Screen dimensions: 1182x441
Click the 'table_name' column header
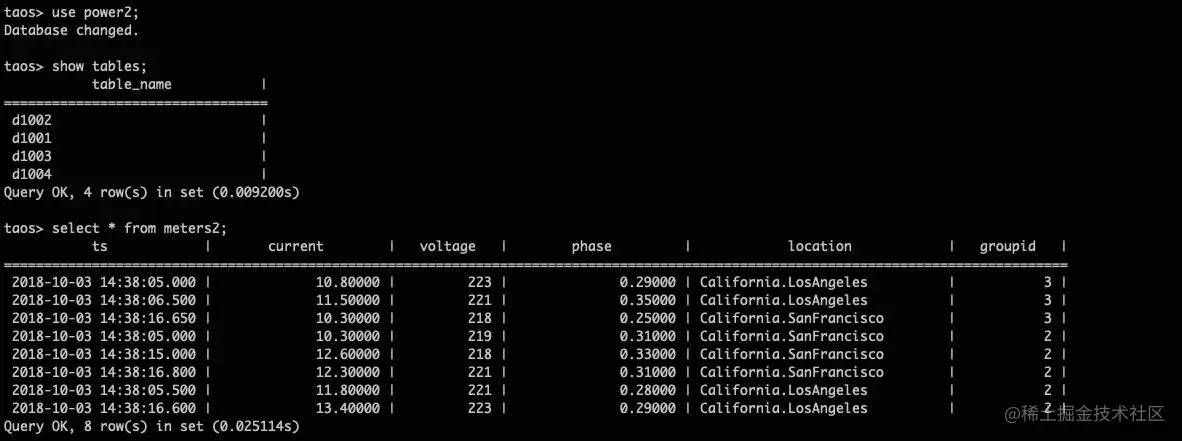point(132,84)
